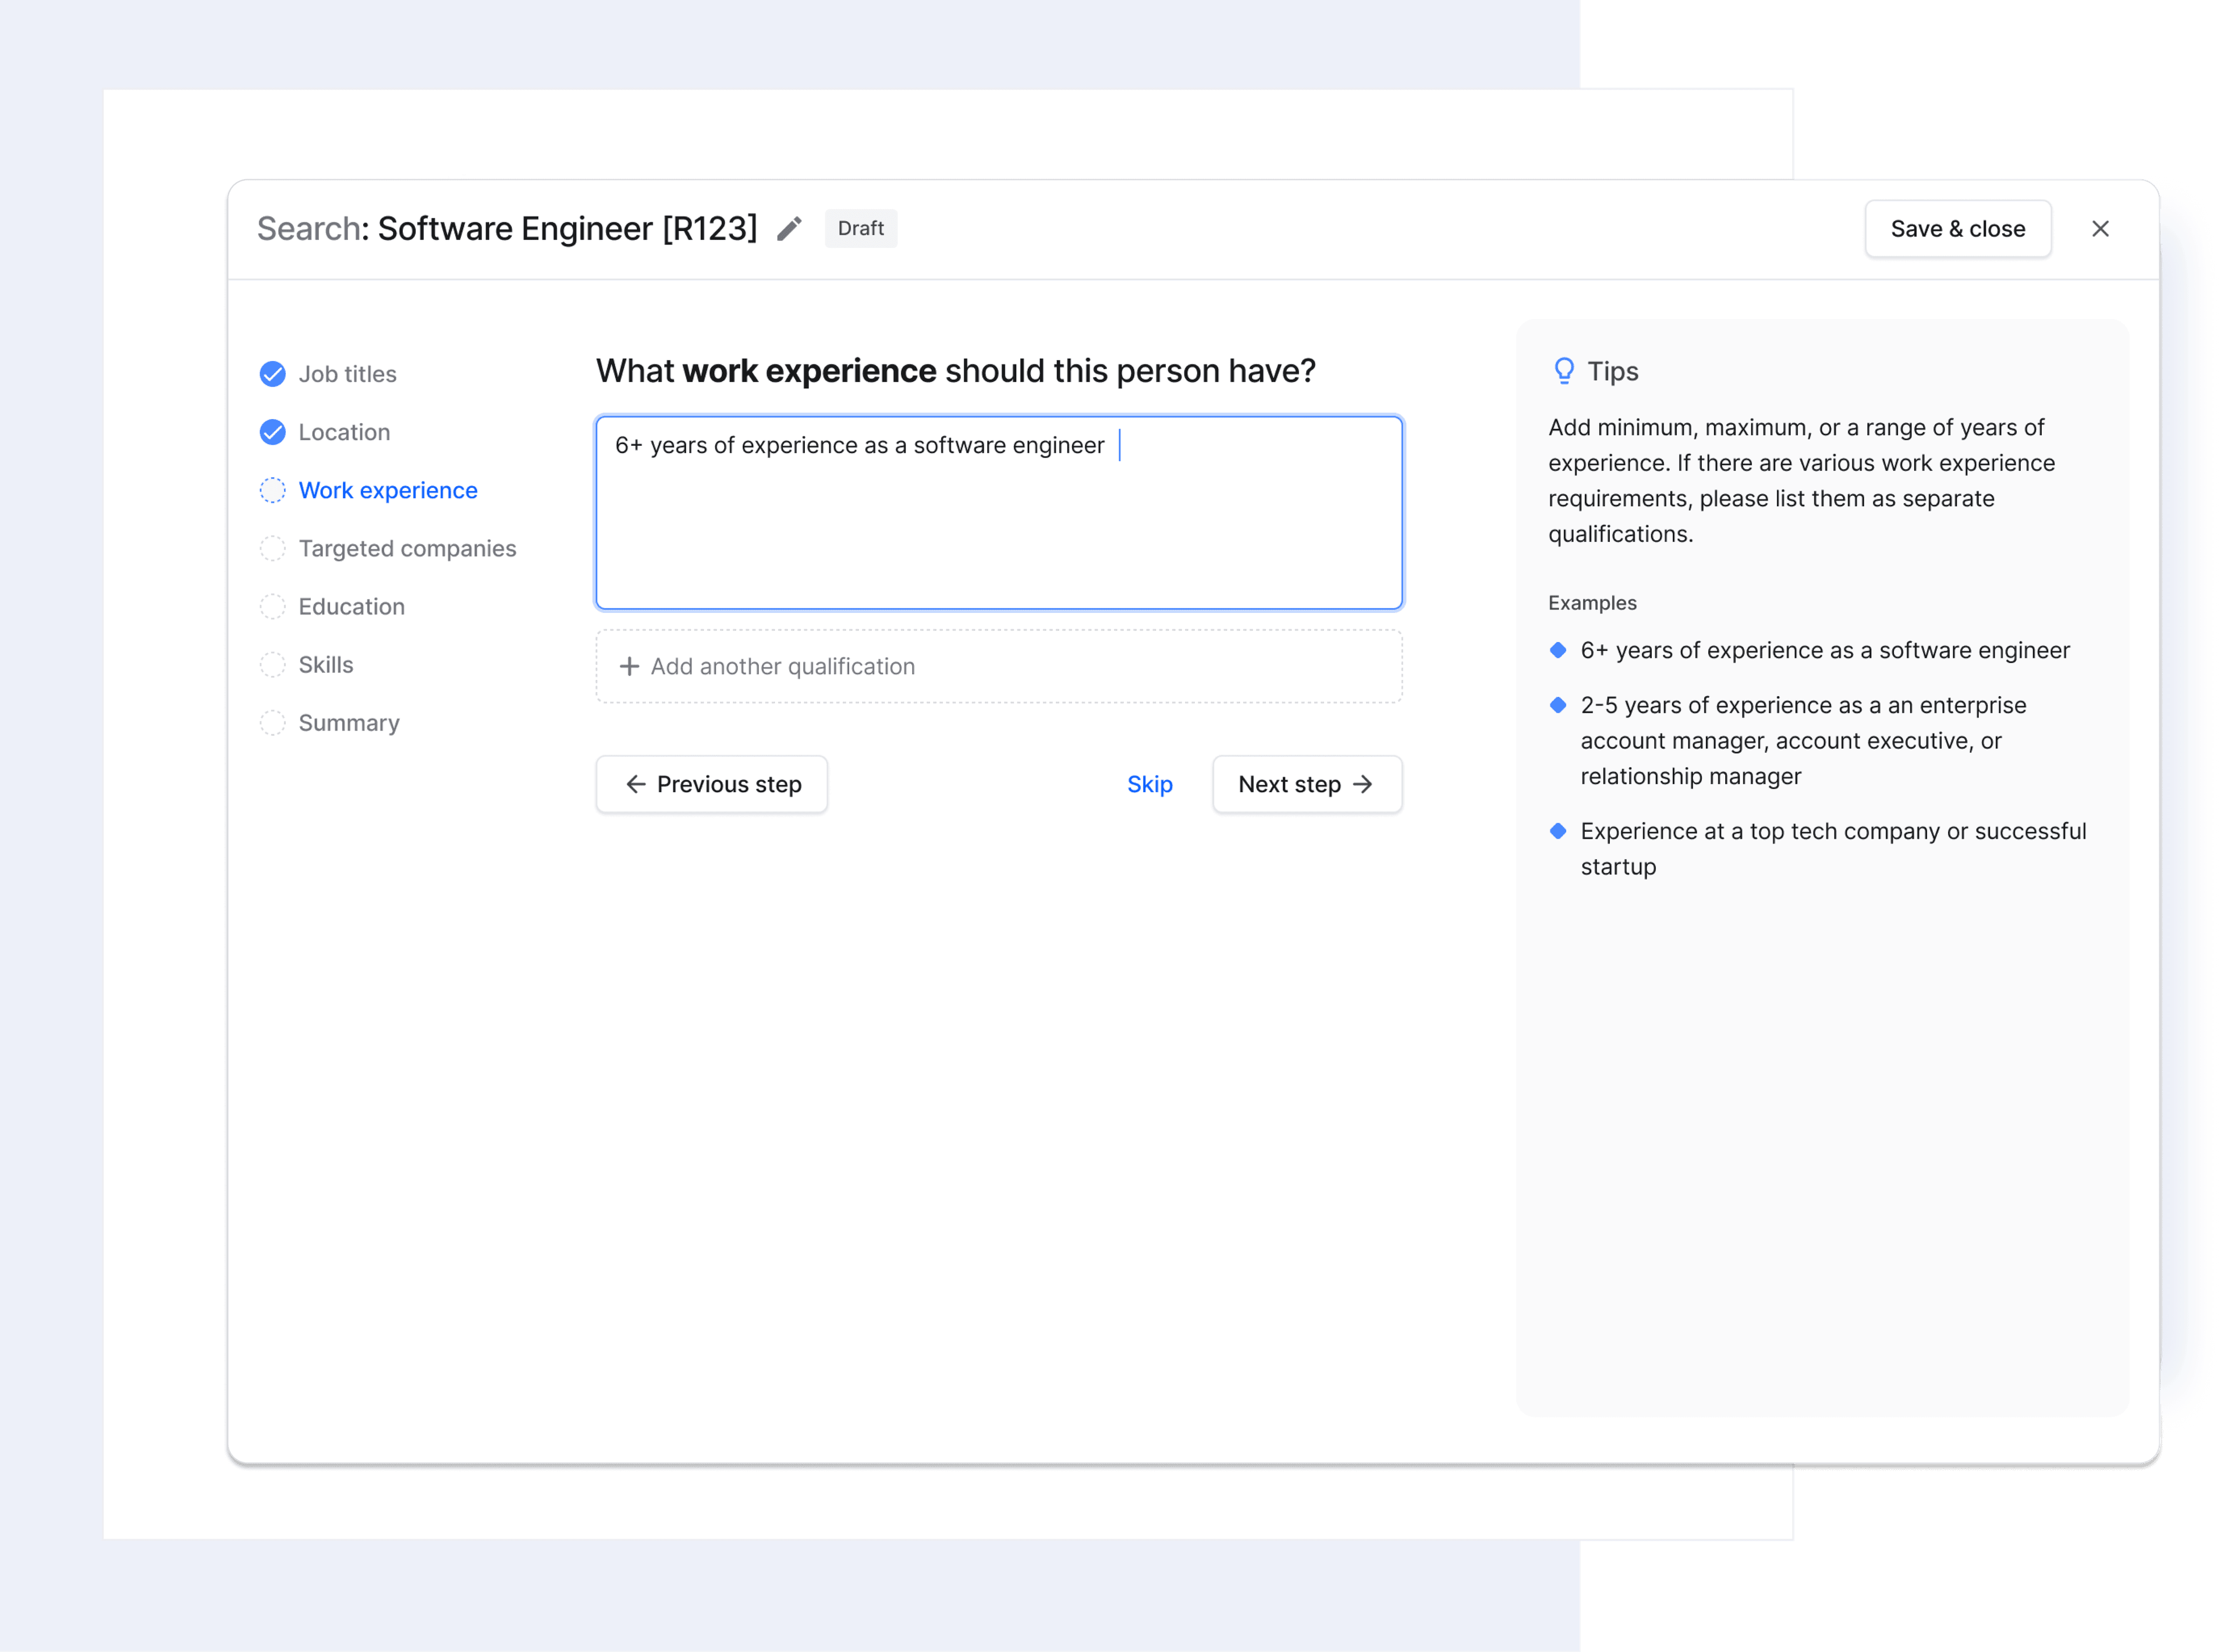Click the checkmark next to Location

[272, 432]
